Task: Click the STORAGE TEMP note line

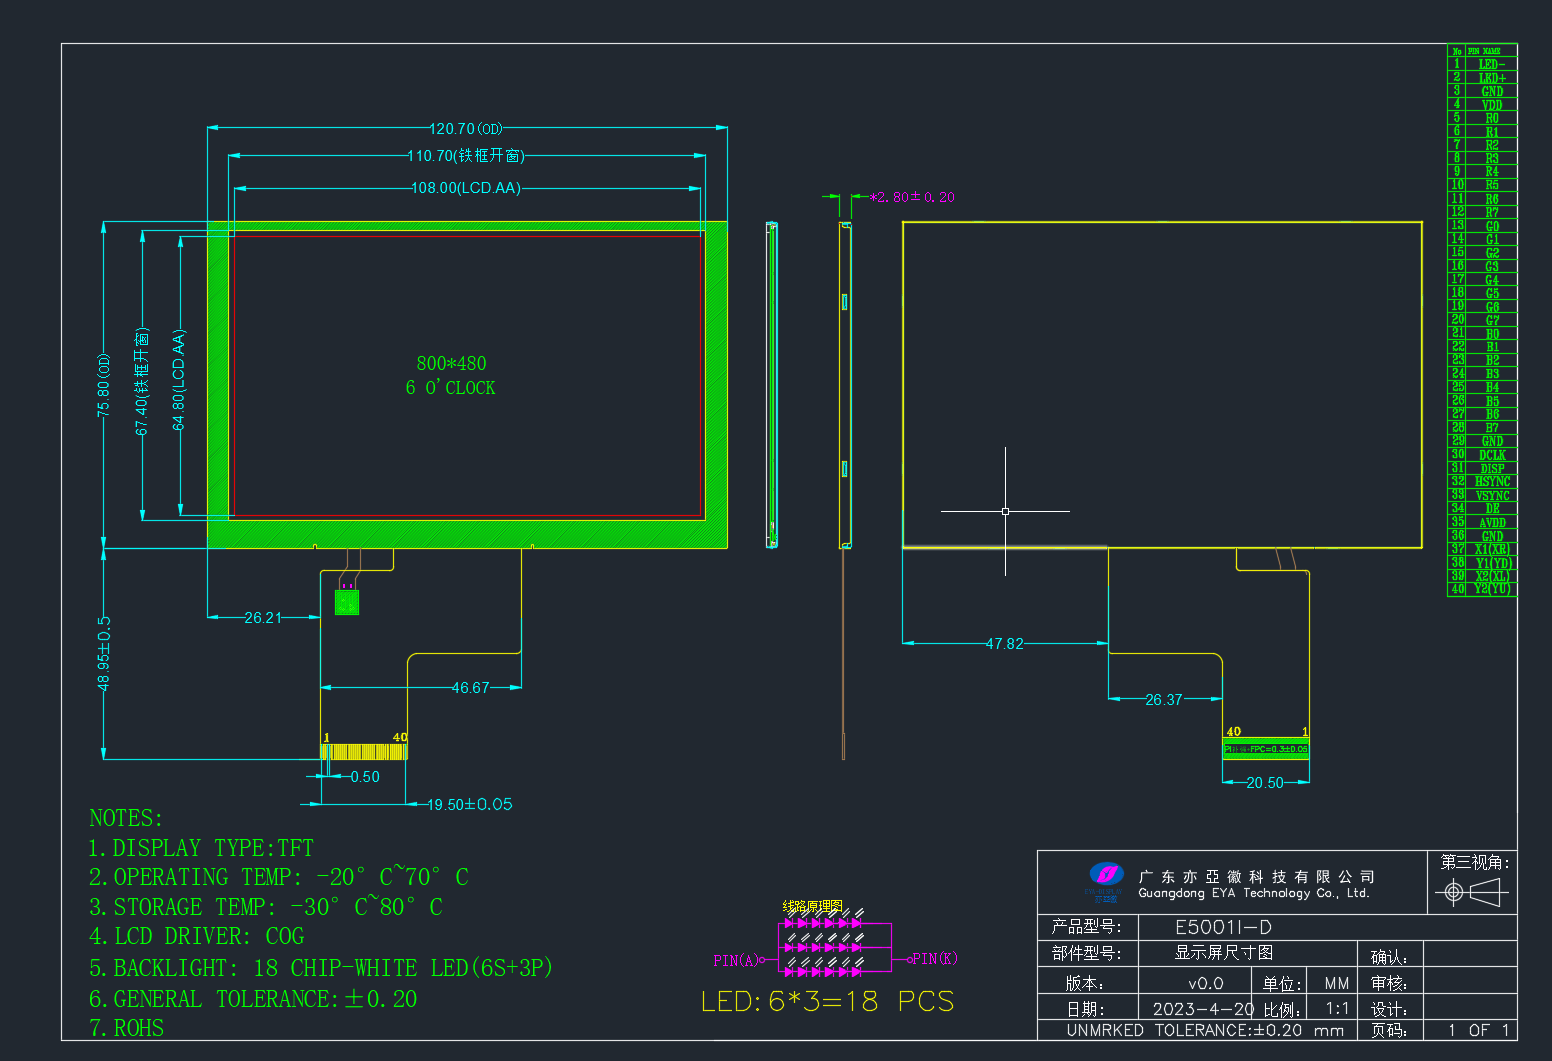Action: click(x=266, y=907)
